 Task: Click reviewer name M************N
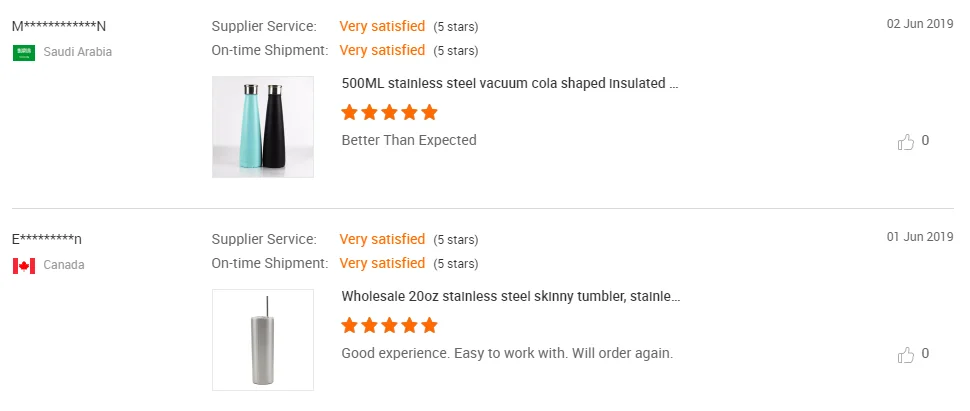(x=59, y=27)
